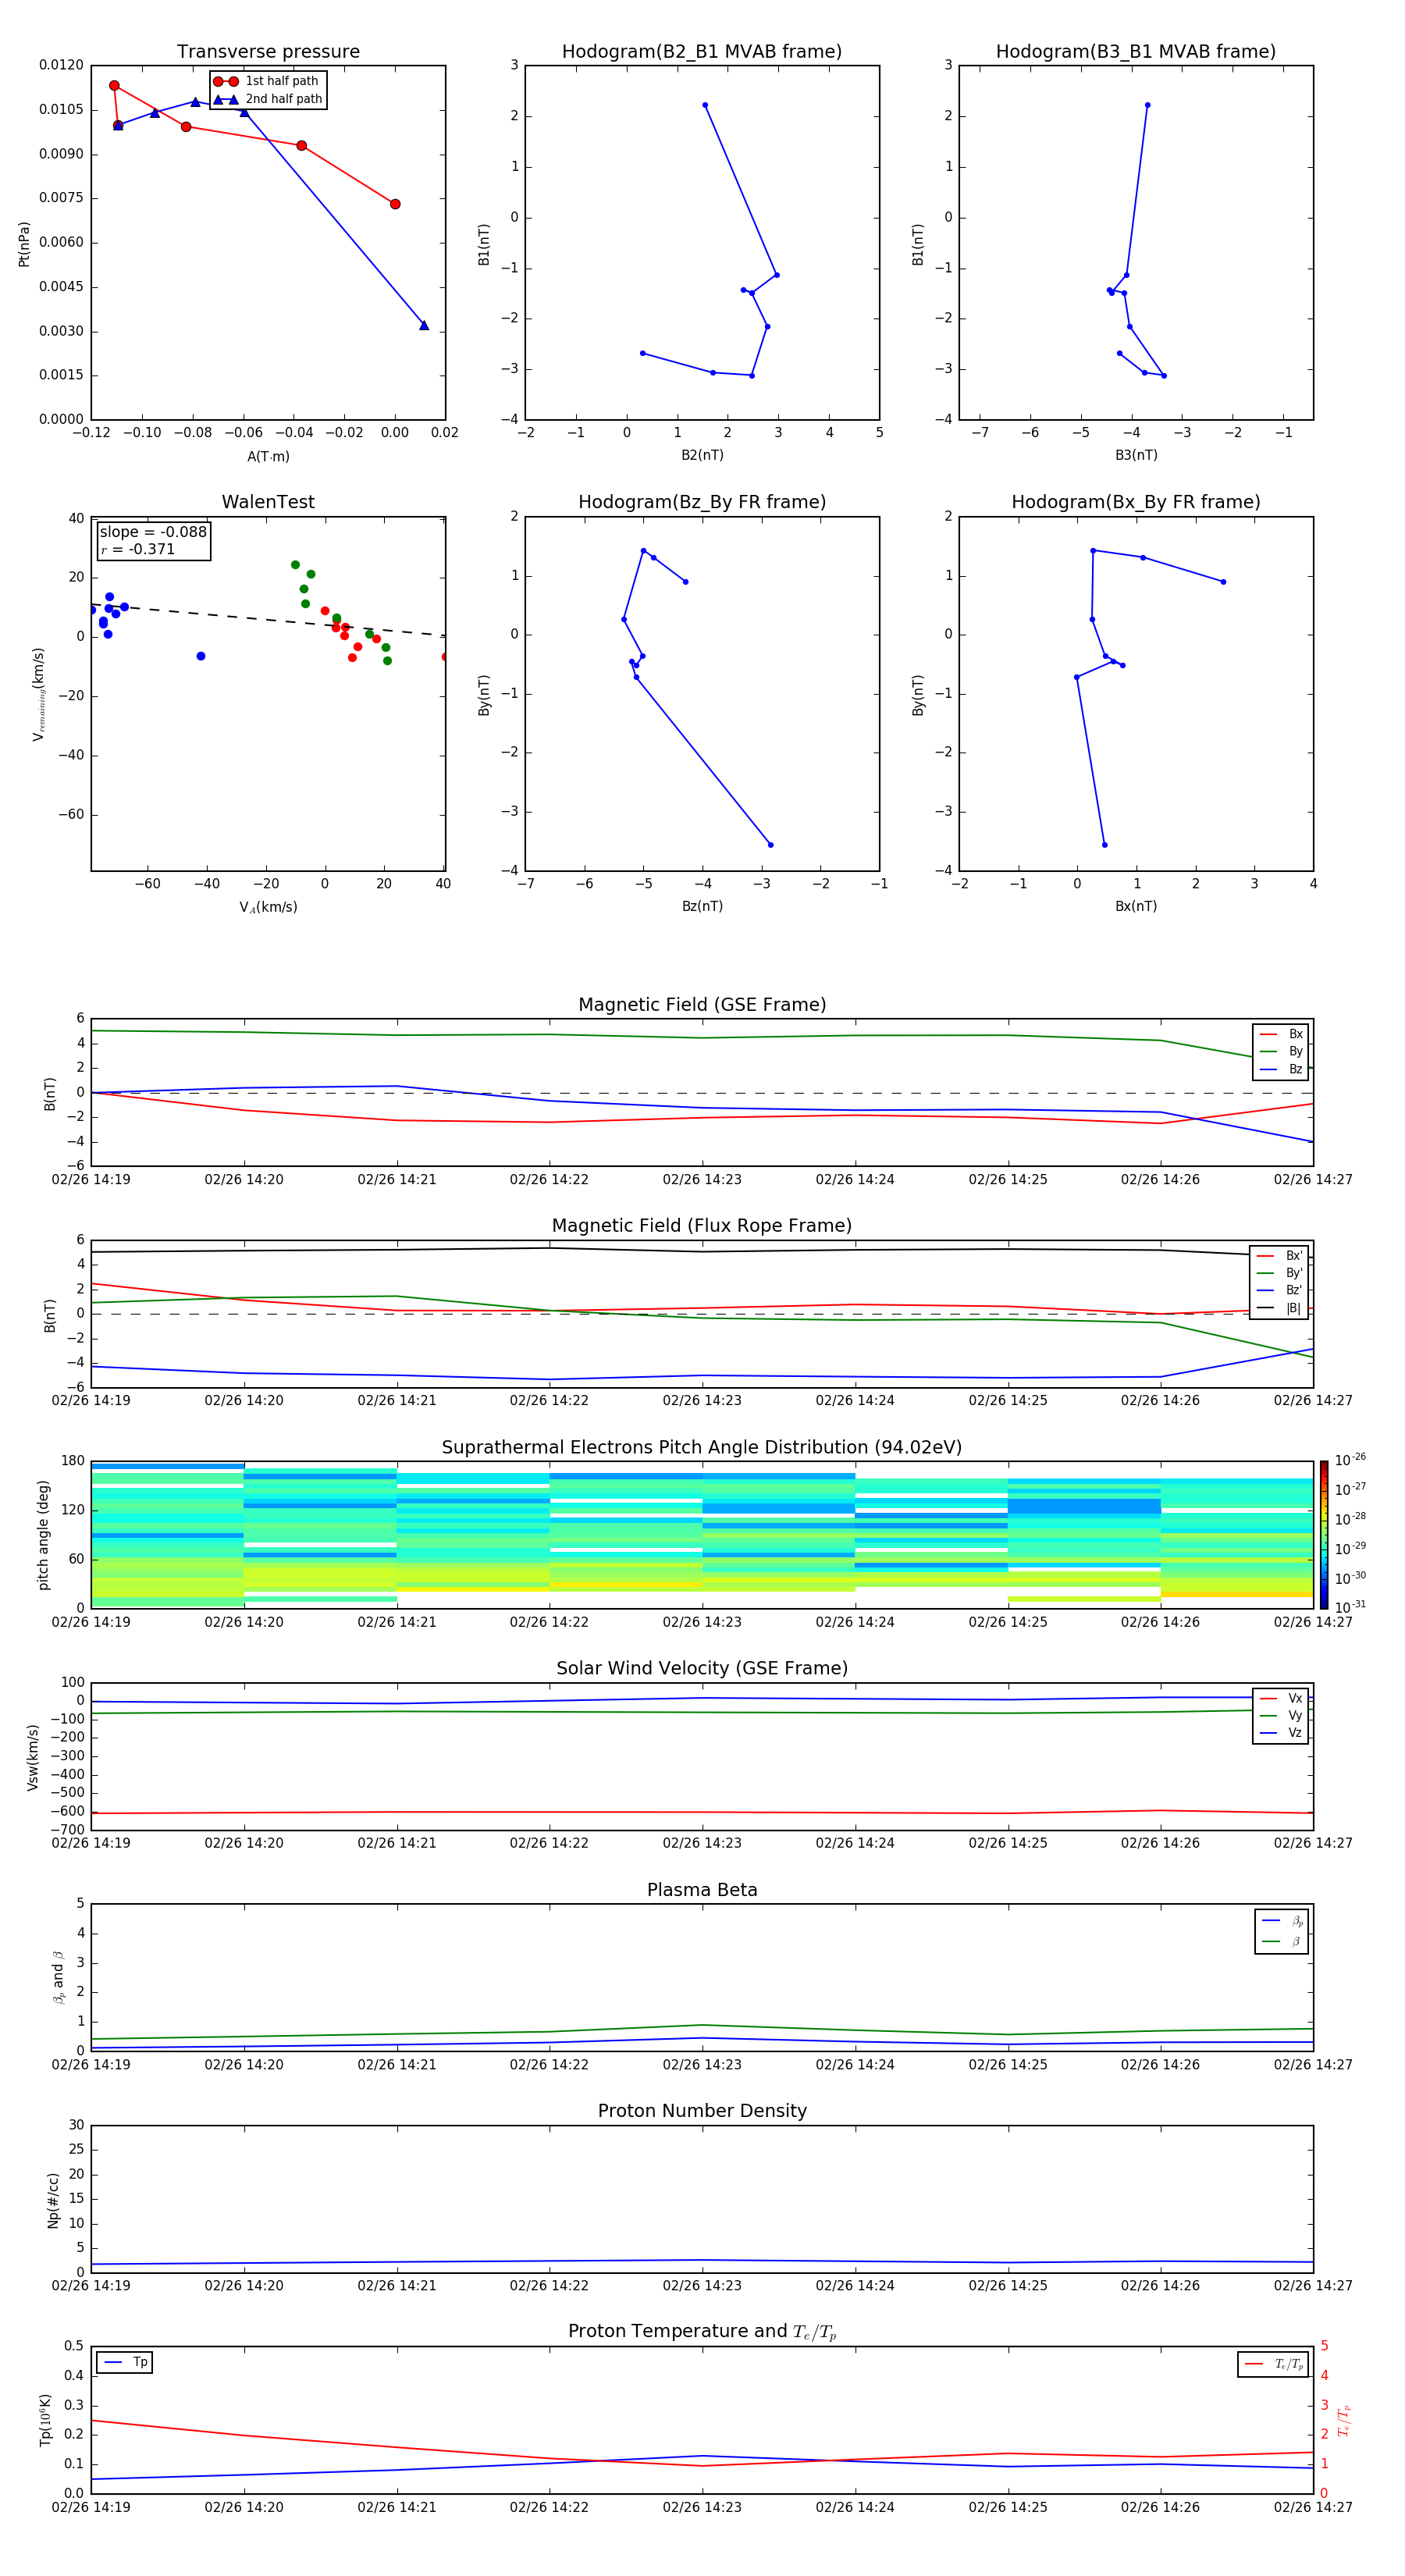Select the By entry in GSE magnetic field legend
Viewport: 1405px width, 2576px height.
(x=1281, y=1051)
